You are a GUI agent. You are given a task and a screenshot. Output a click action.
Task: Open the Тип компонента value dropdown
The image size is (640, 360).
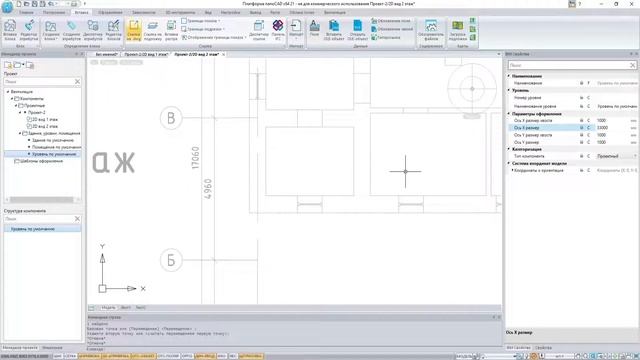635,156
